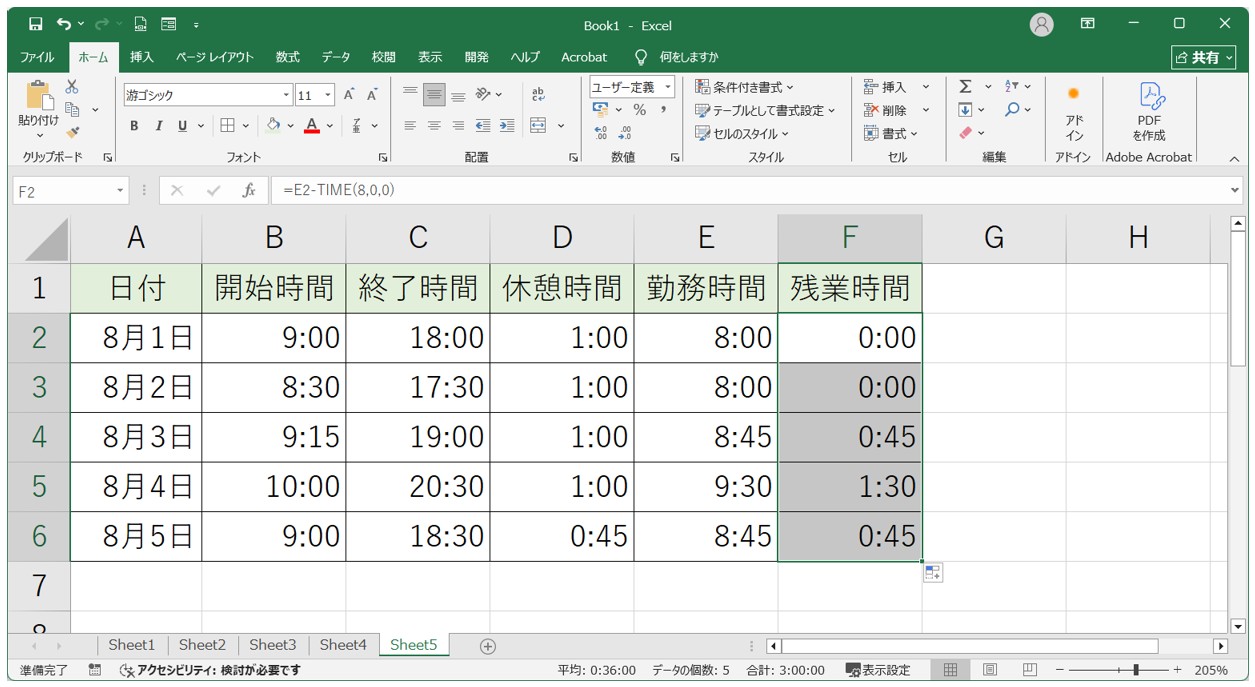Click Insert Function fx icon
Viewport: 1255px width, 687px height.
pyautogui.click(x=249, y=190)
